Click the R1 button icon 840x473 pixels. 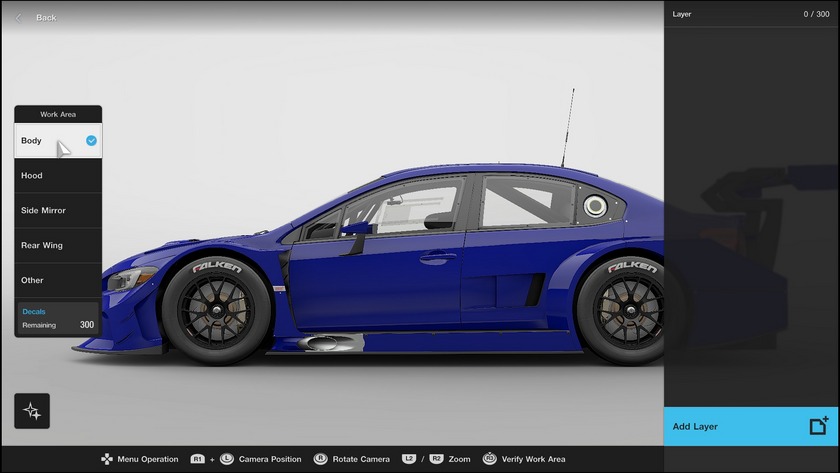point(198,459)
